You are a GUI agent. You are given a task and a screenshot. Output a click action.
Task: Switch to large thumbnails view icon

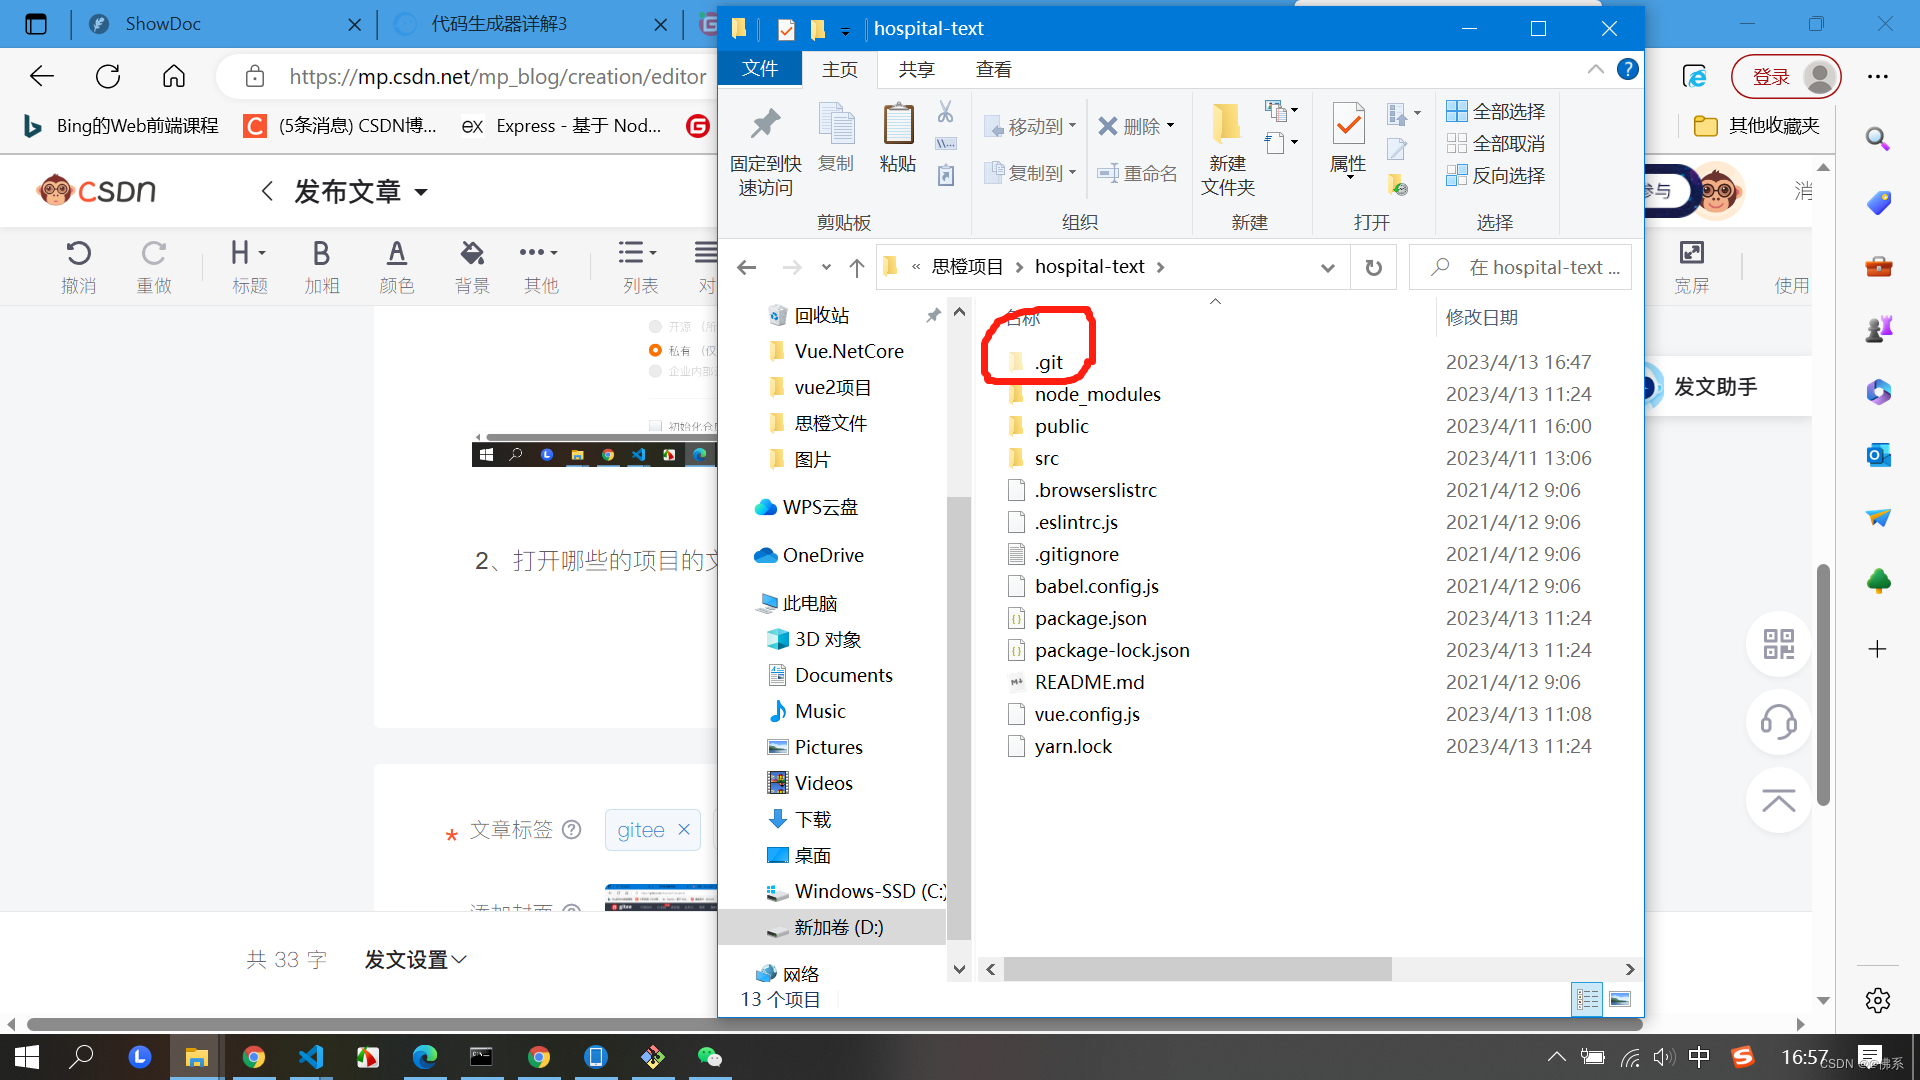[x=1620, y=999]
